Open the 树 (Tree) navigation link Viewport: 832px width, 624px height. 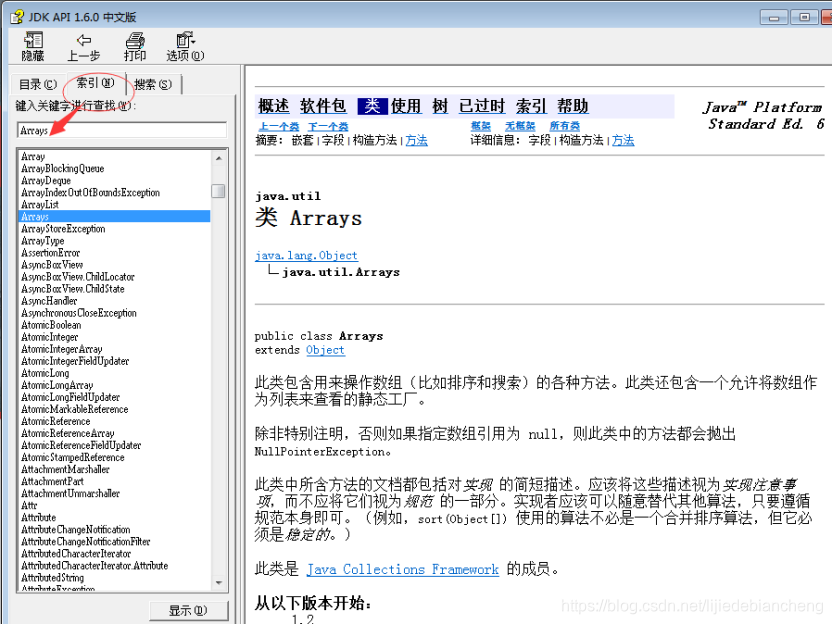click(440, 106)
